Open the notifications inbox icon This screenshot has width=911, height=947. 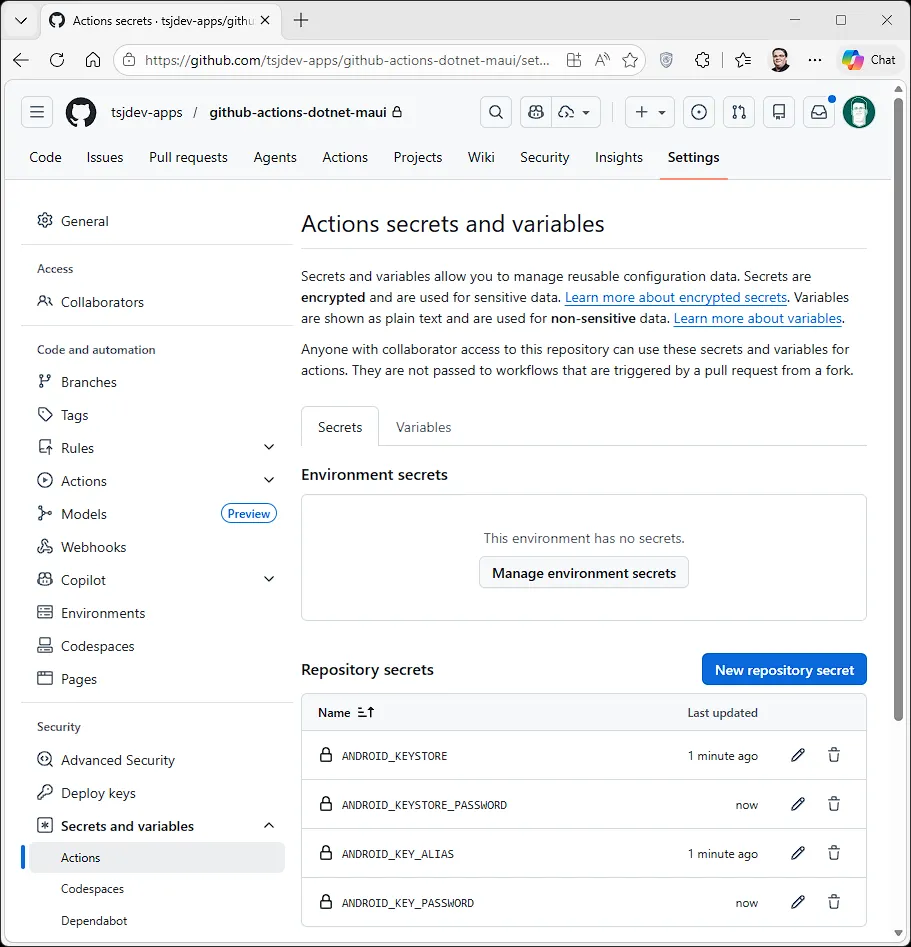click(x=819, y=112)
